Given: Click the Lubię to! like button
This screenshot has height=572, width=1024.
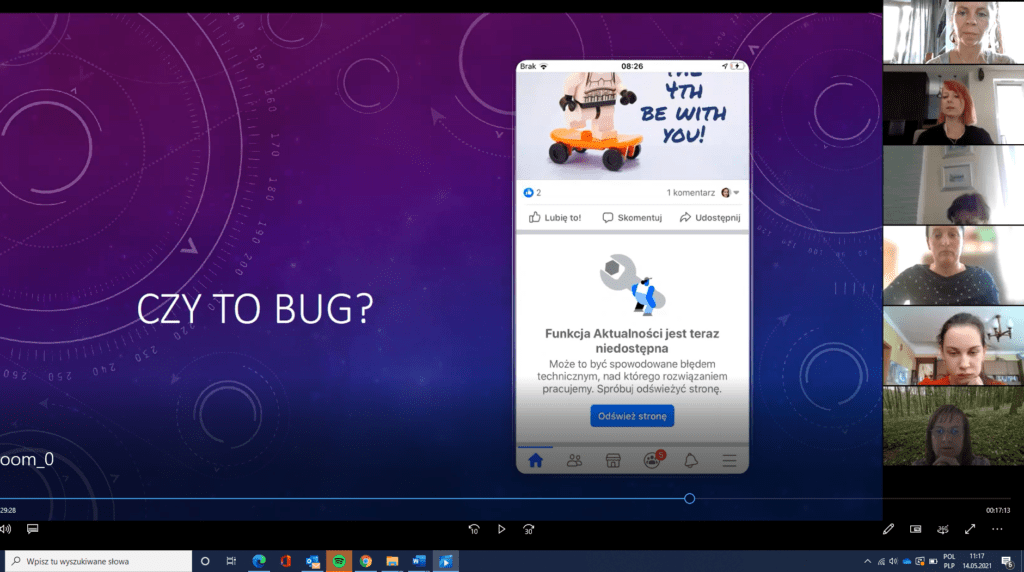Looking at the screenshot, I should coord(554,217).
